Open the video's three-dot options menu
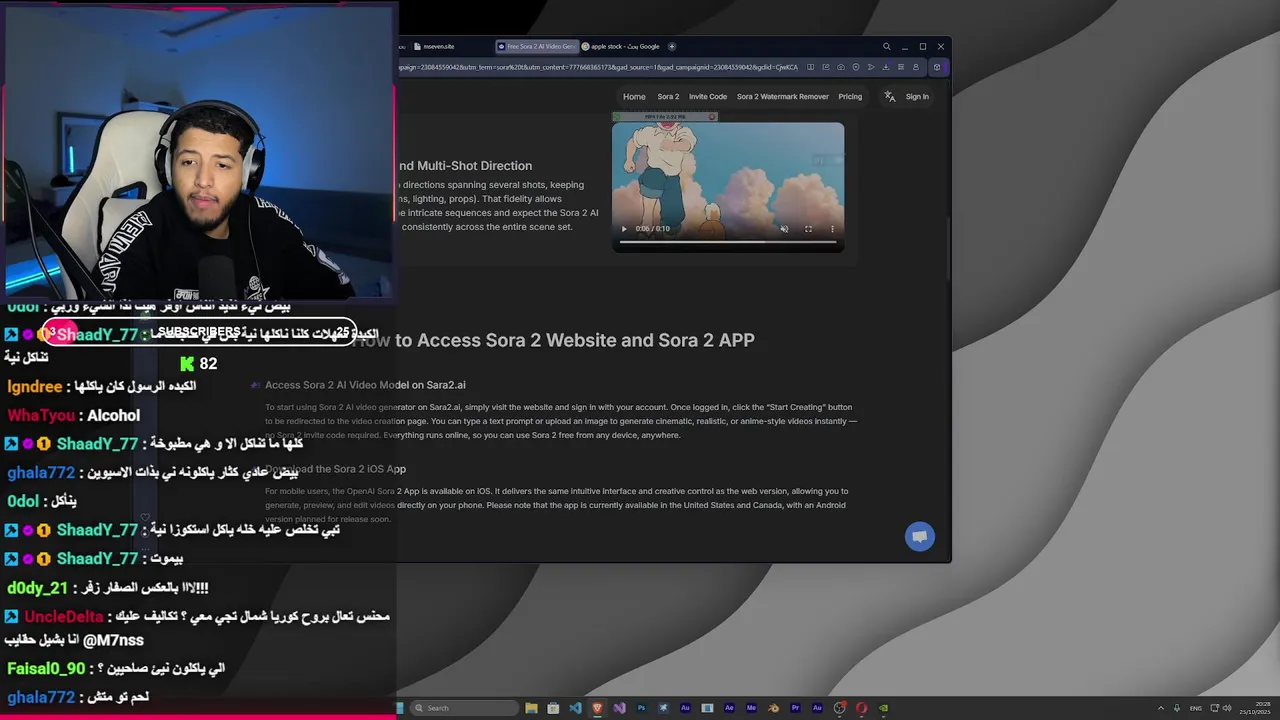The image size is (1280, 720). click(x=832, y=229)
